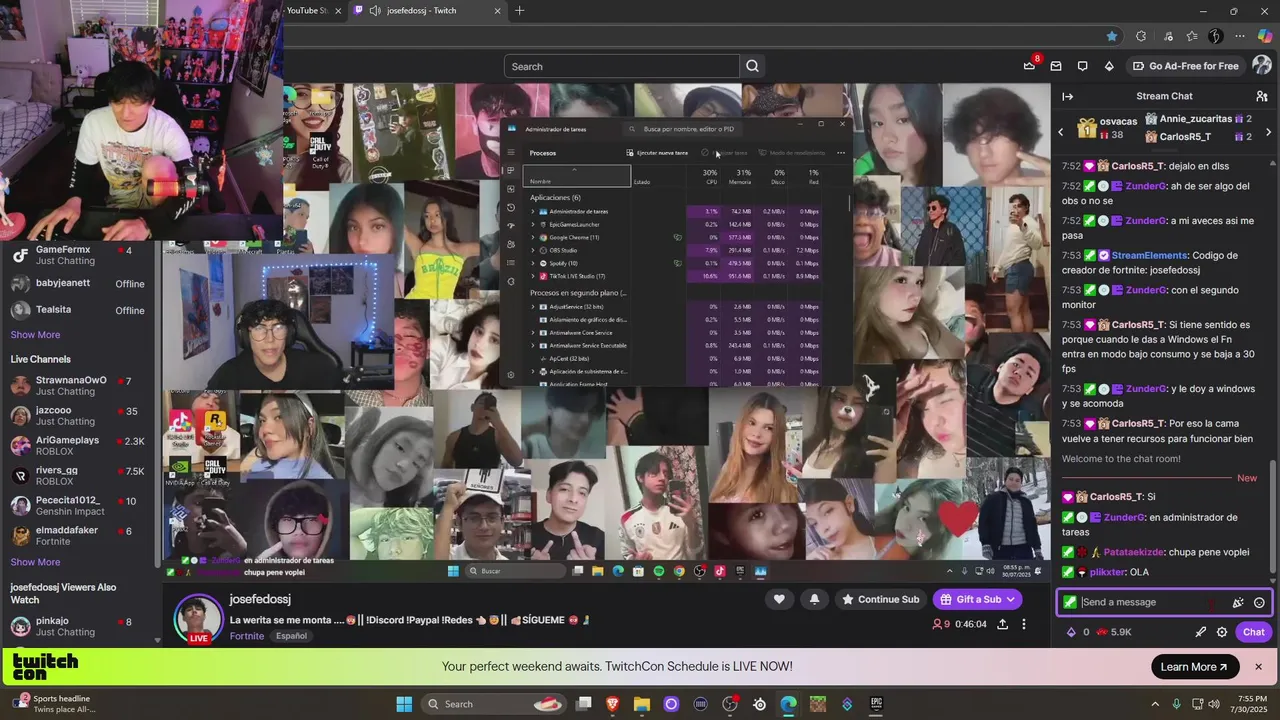The height and width of the screenshot is (720, 1280).
Task: Focus the Twitch Search field
Action: [x=622, y=66]
